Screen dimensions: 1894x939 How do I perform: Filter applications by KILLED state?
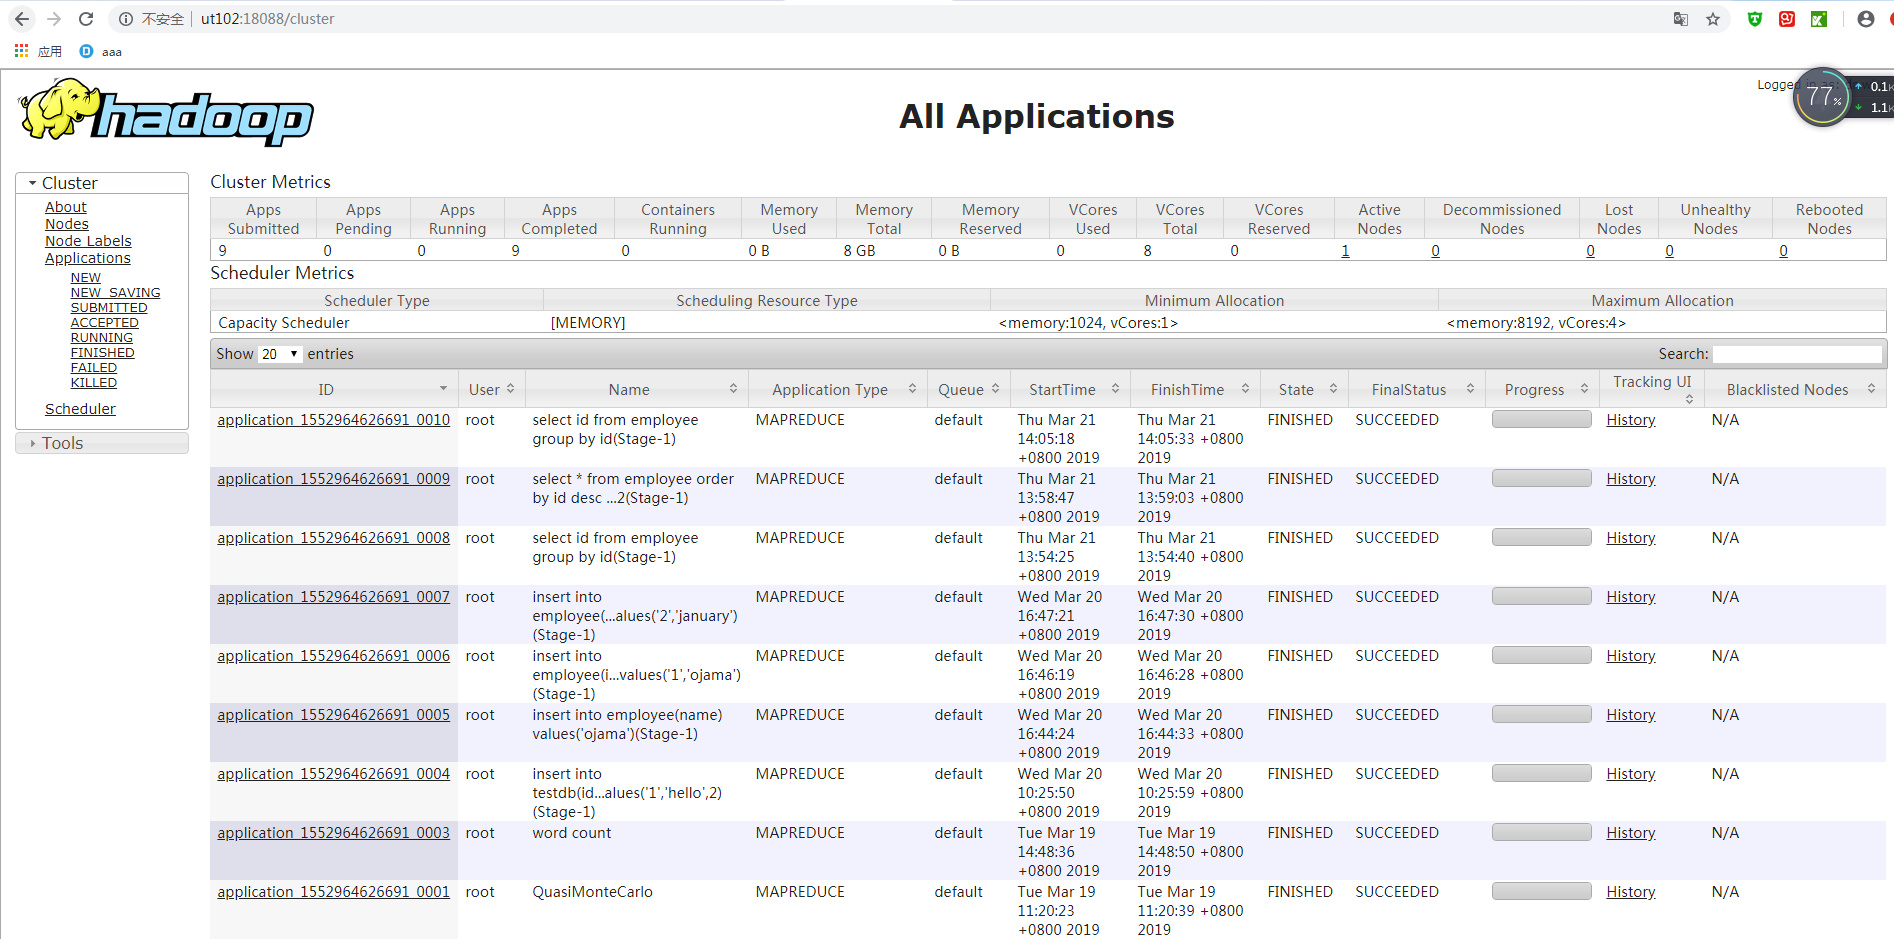tap(94, 383)
